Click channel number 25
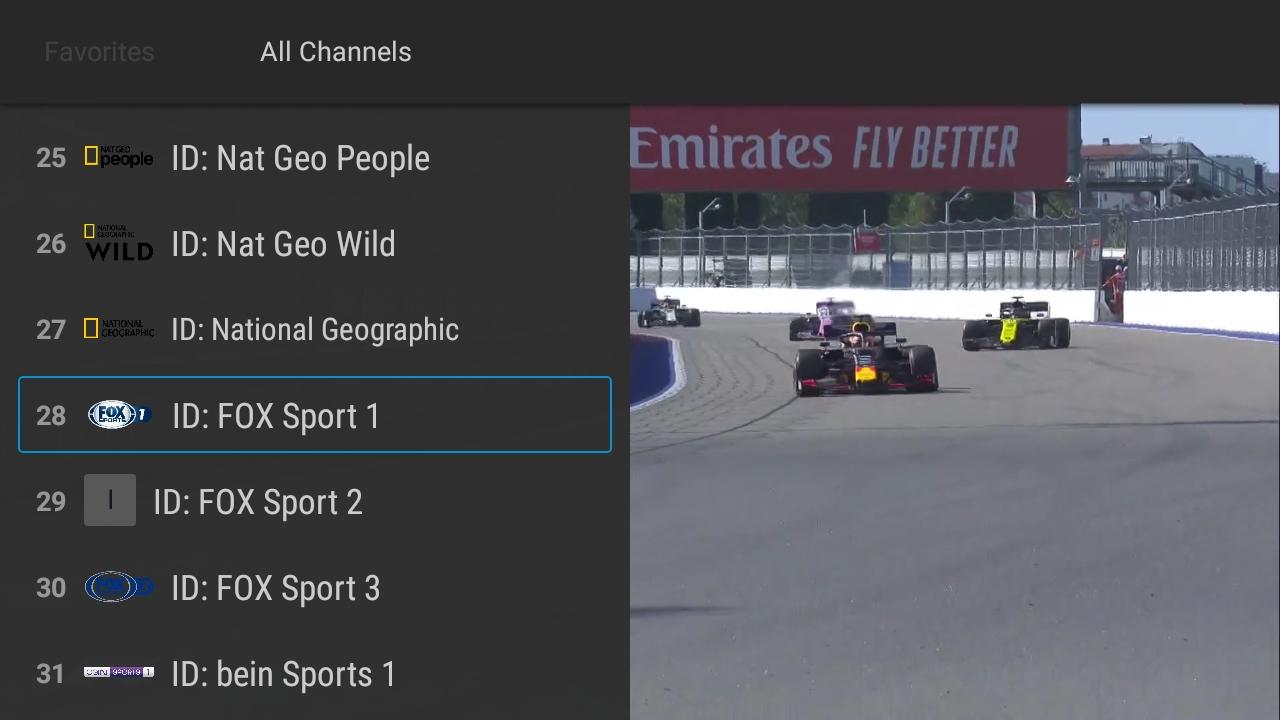Viewport: 1280px width, 720px height. pyautogui.click(x=51, y=158)
